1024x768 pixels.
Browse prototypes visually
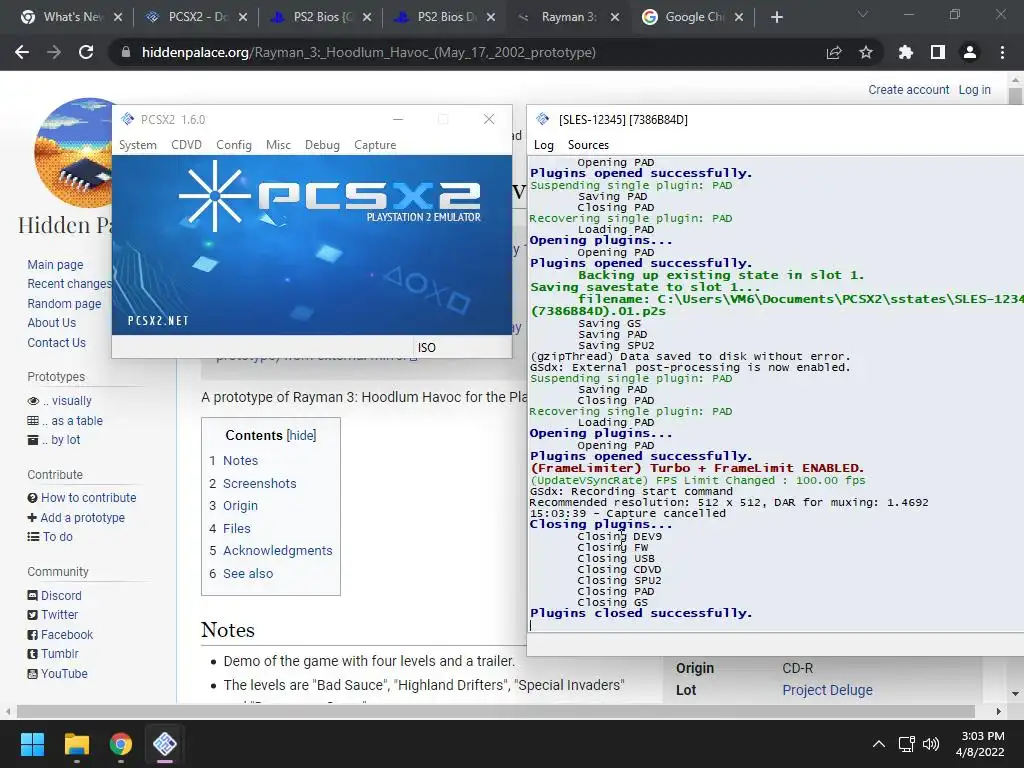(67, 401)
